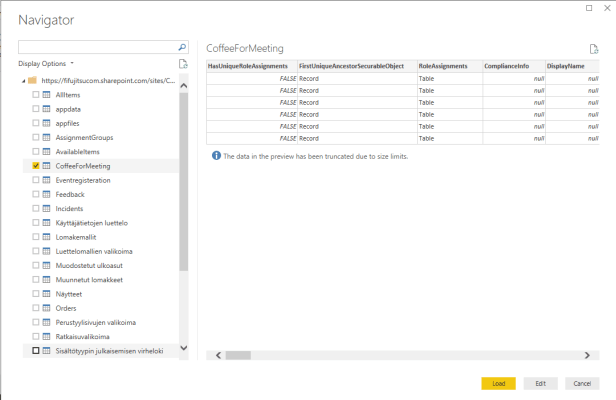Check the Eventregisteration checkbox

pyautogui.click(x=36, y=180)
